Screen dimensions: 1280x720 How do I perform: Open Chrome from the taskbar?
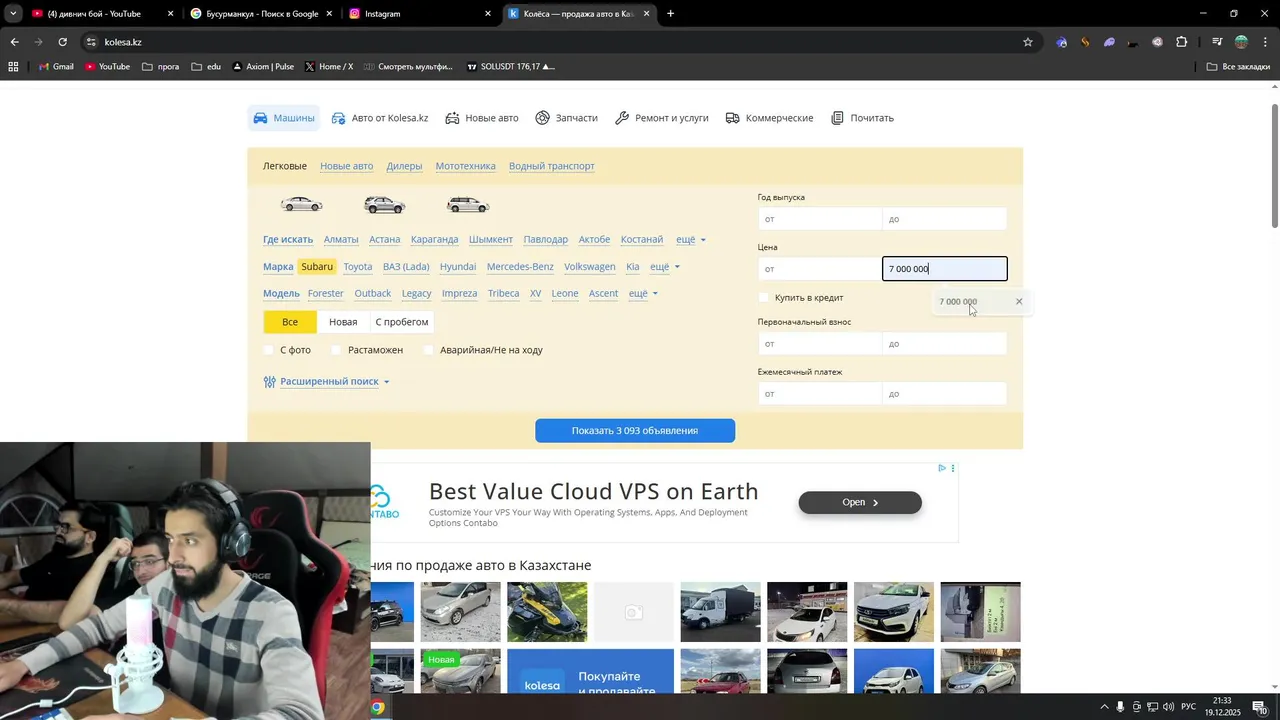pos(377,707)
